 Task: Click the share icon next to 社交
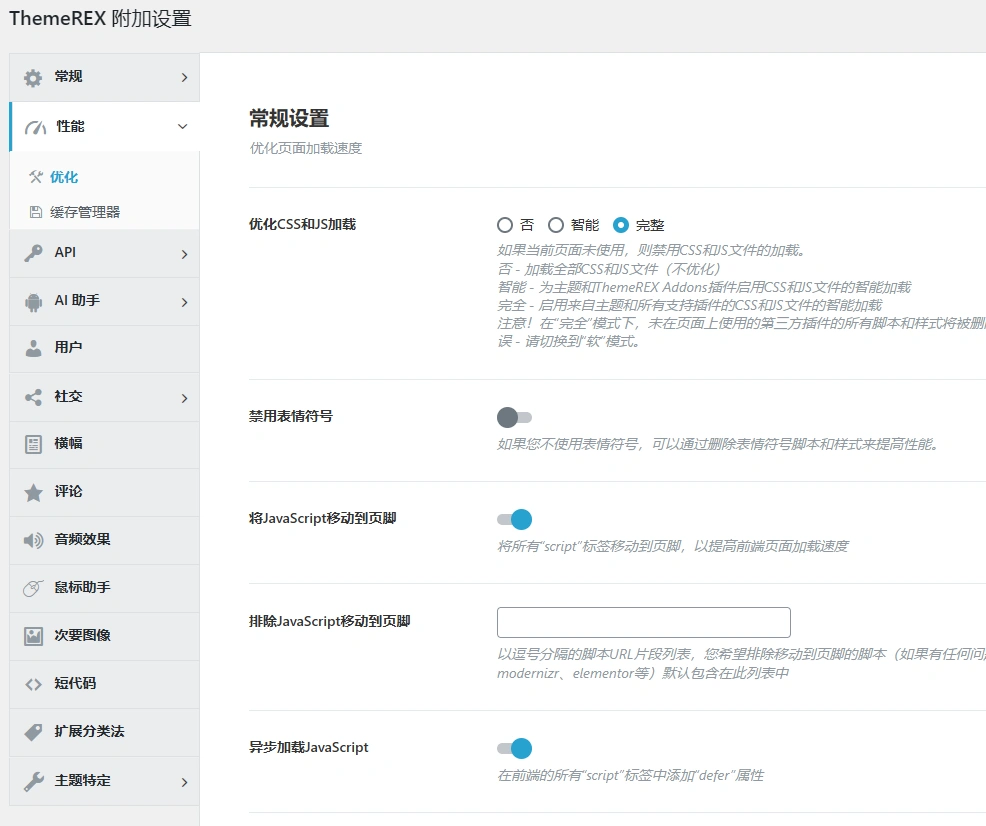click(32, 397)
